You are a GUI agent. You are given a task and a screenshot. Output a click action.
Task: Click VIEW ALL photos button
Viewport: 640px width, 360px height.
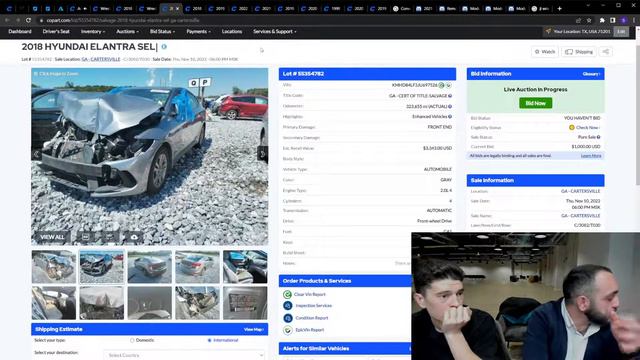(x=52, y=237)
